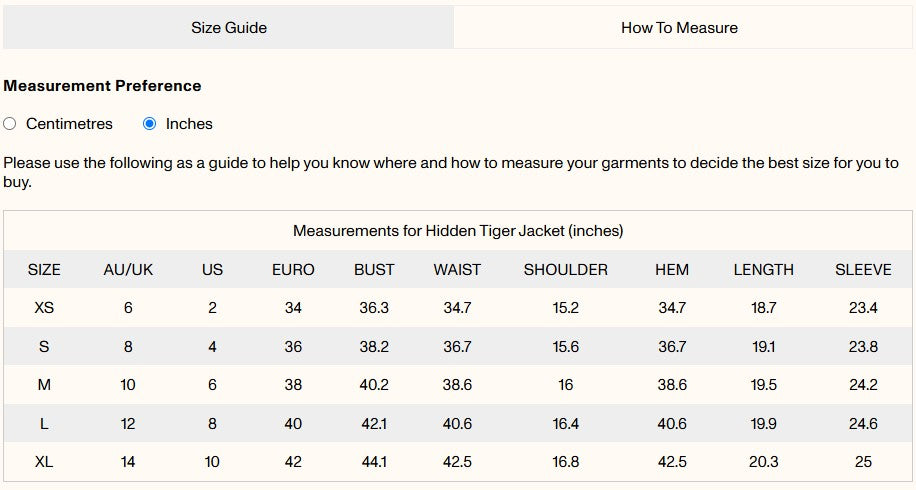Click the Hidden Tiger Jacket table title
Viewport: 916px width, 490px height.
458,231
